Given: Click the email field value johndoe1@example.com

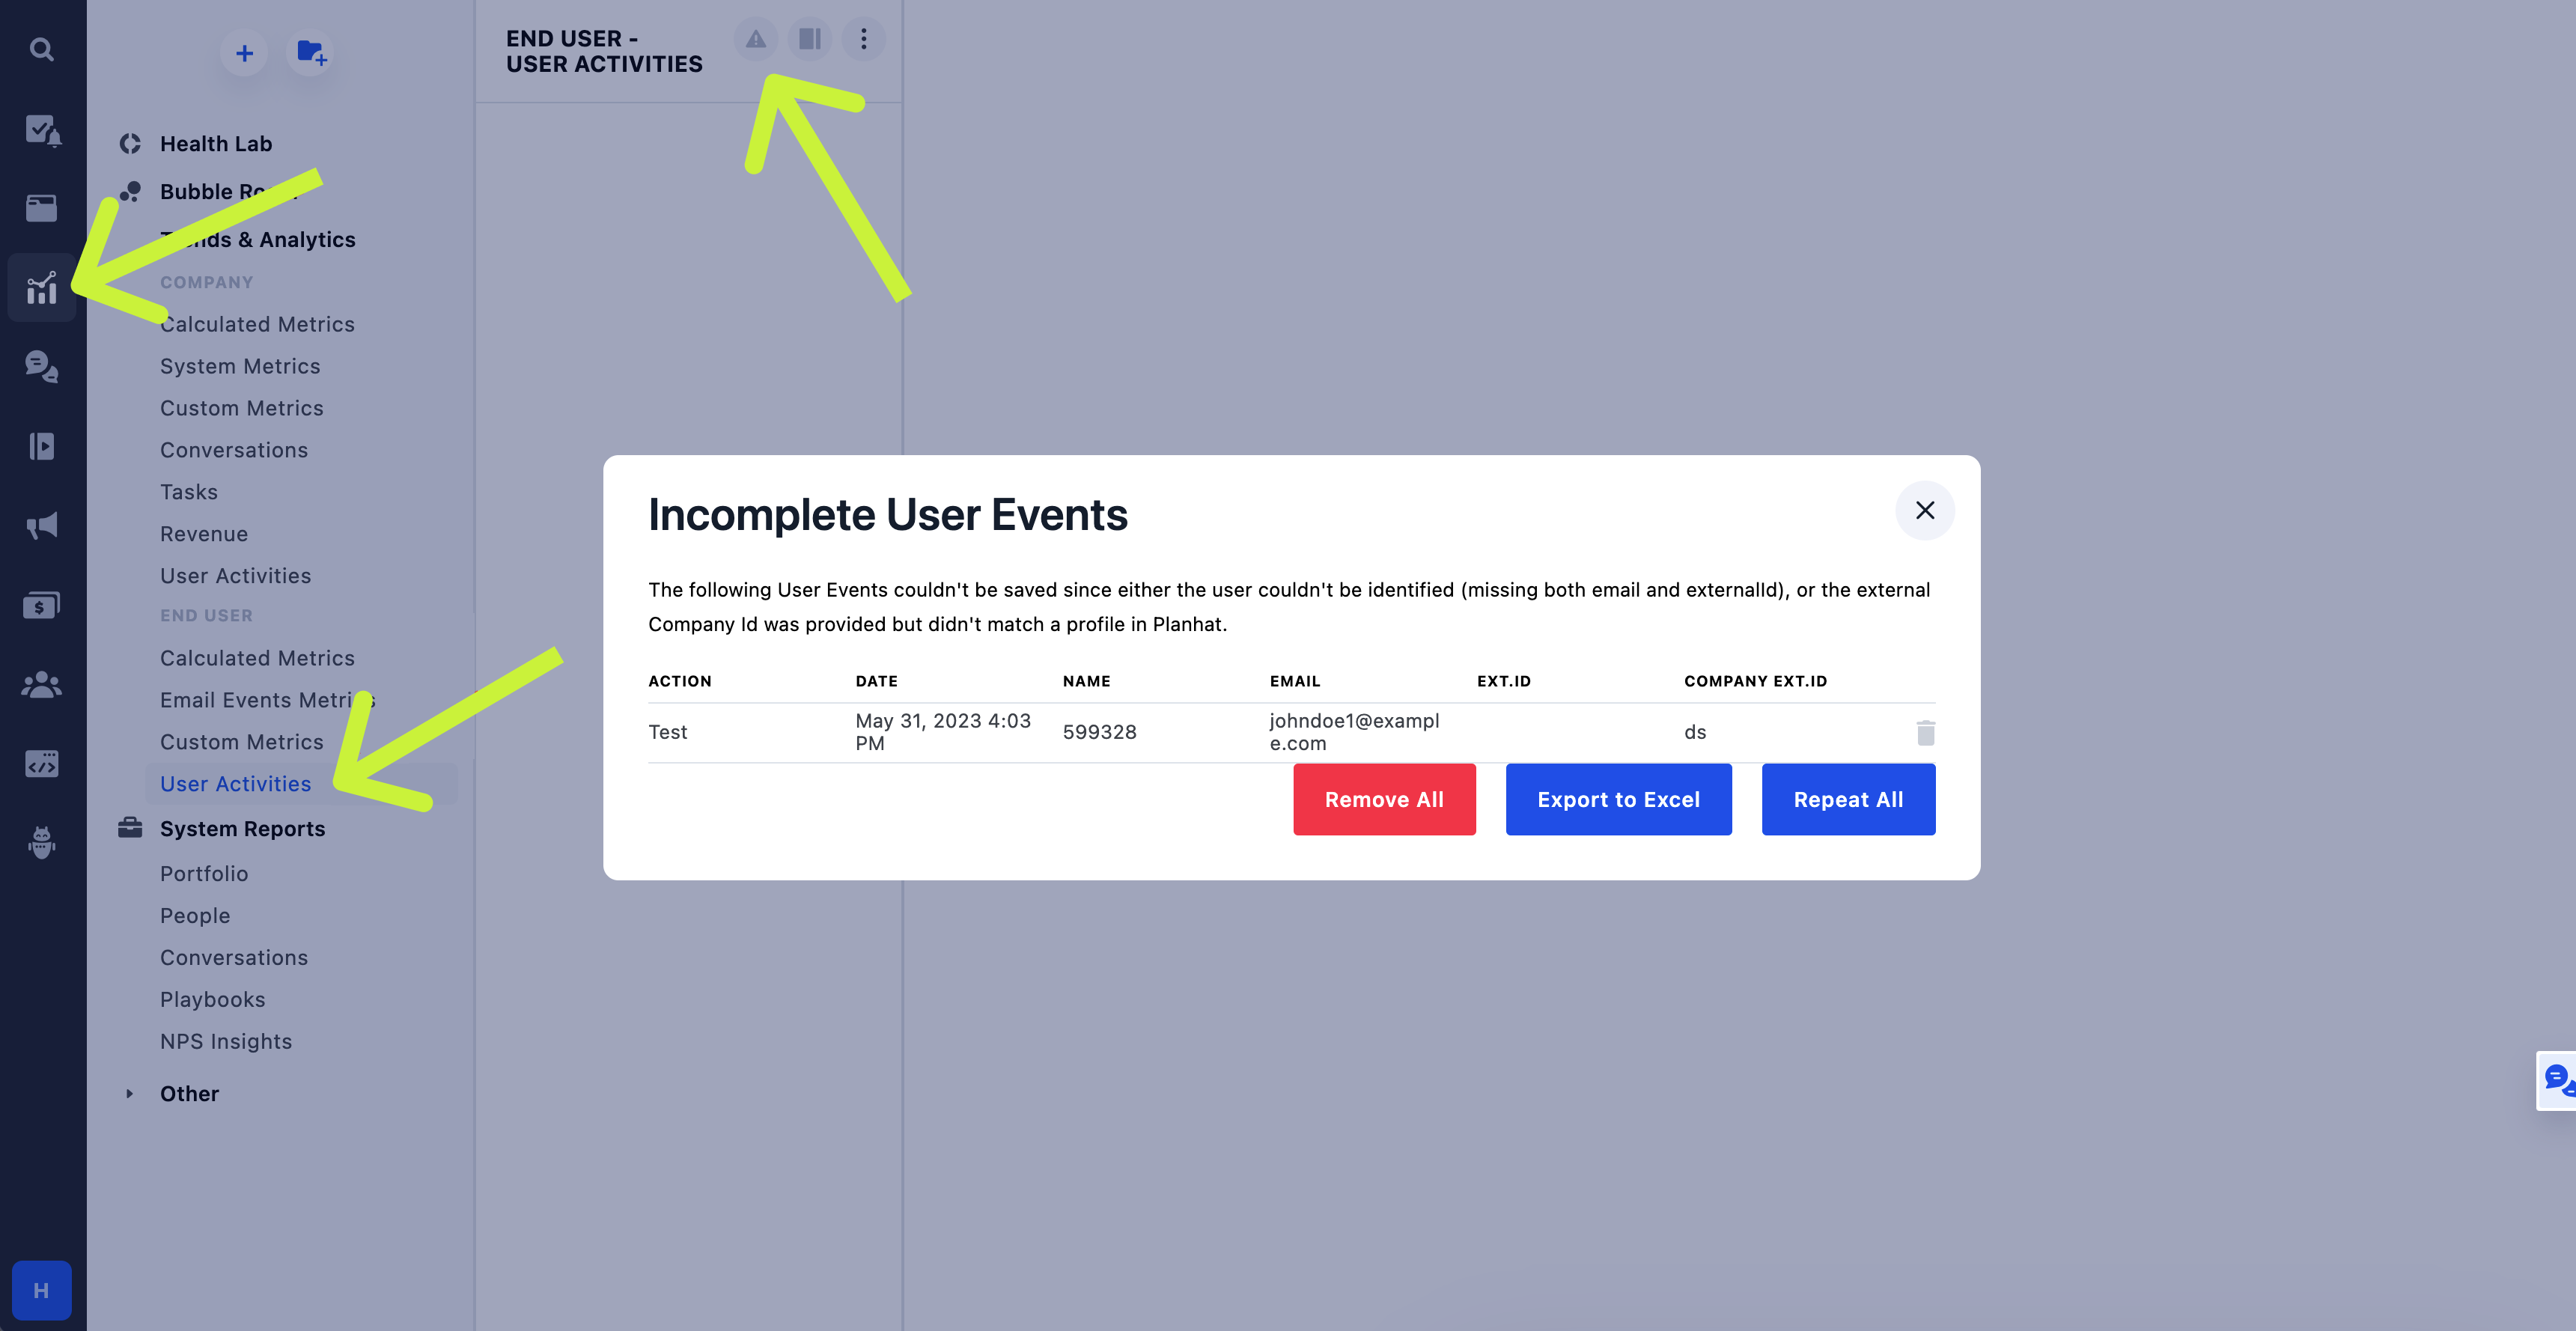Looking at the screenshot, I should coord(1354,731).
